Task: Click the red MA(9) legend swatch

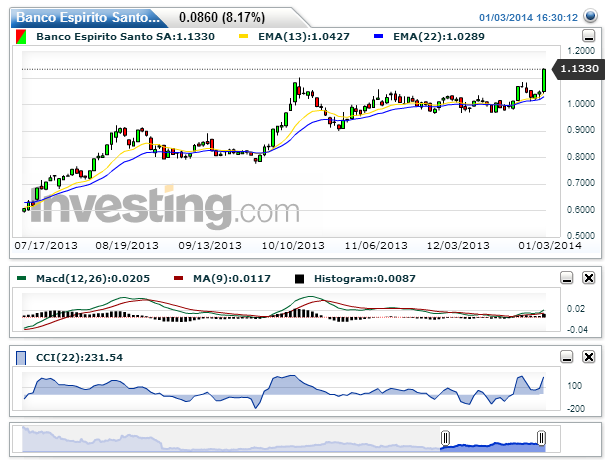Action: (178, 278)
